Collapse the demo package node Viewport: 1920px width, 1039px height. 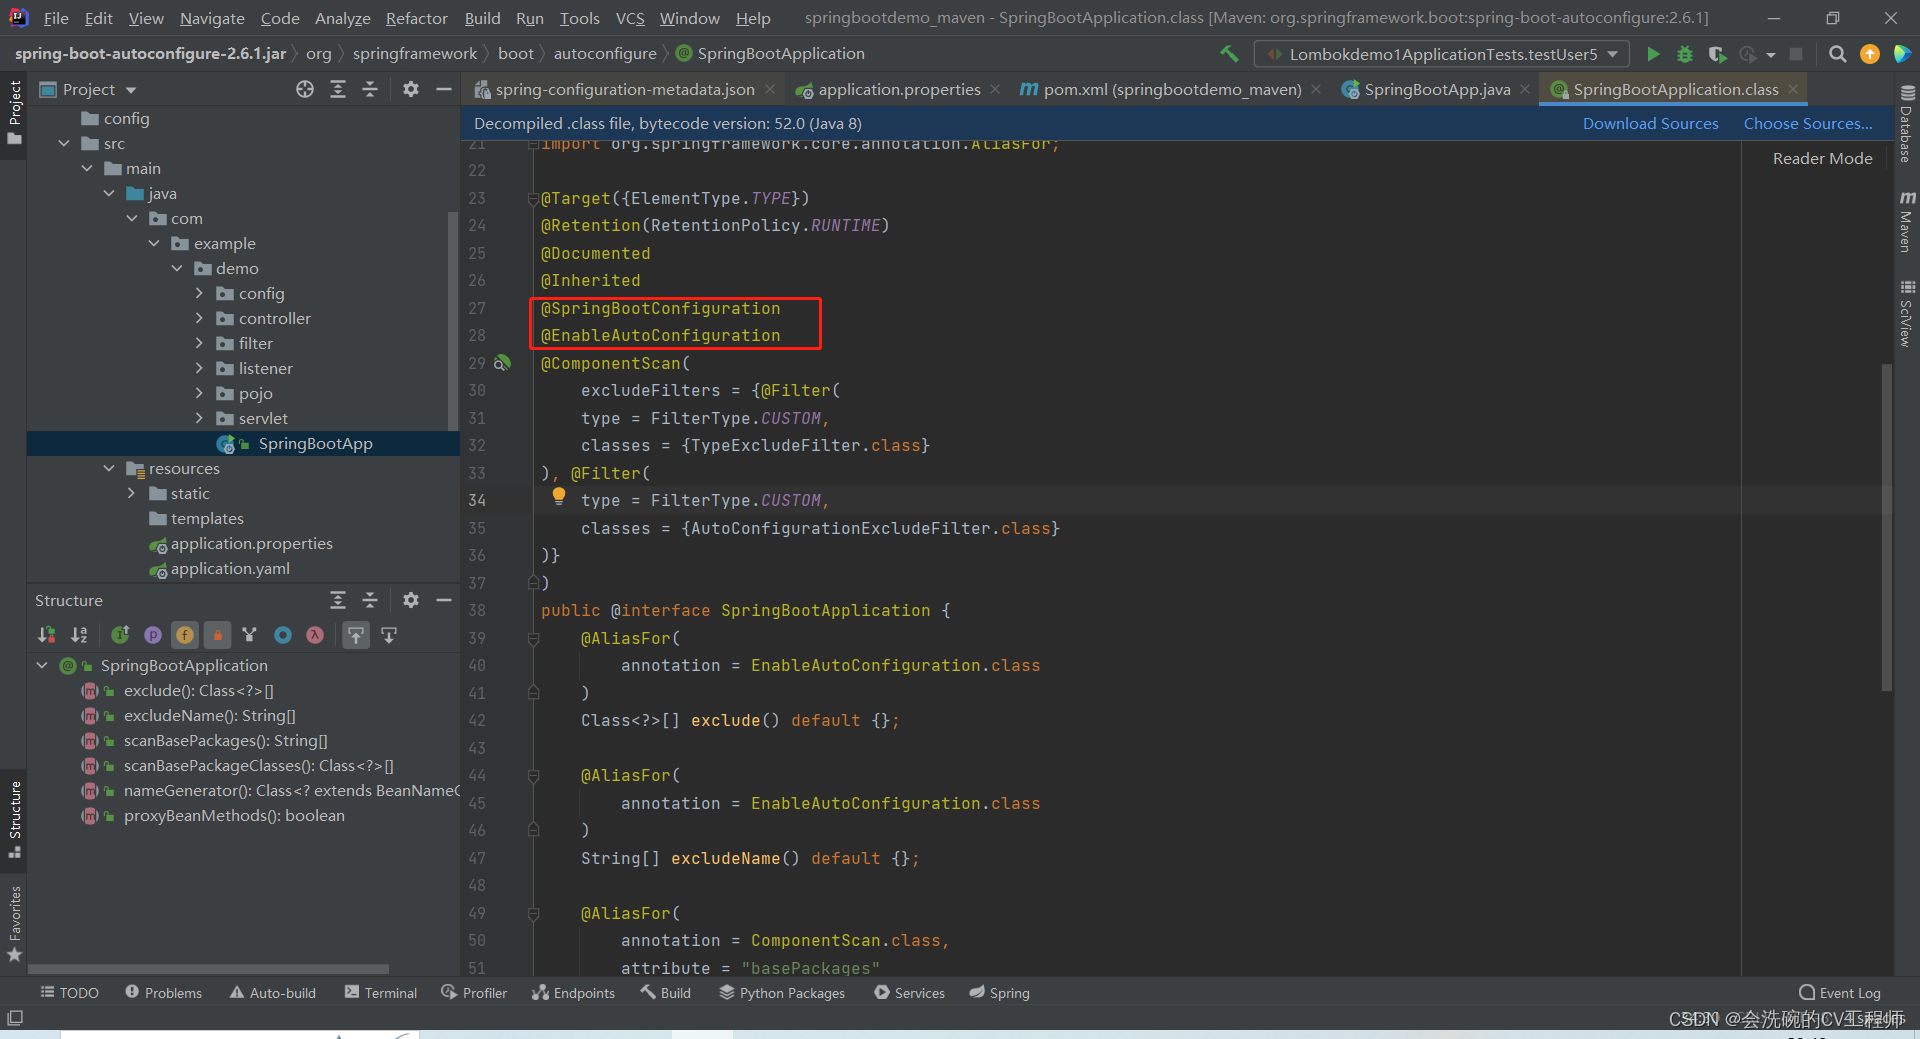click(x=177, y=268)
